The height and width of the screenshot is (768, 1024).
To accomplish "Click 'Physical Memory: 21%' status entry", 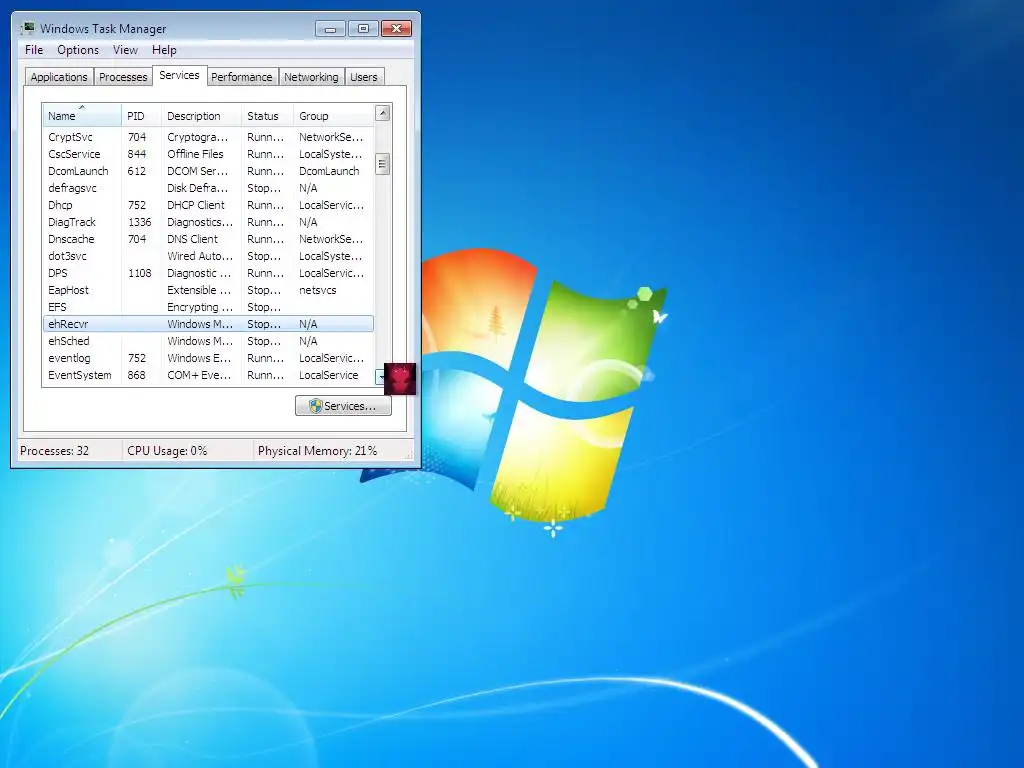I will point(317,451).
